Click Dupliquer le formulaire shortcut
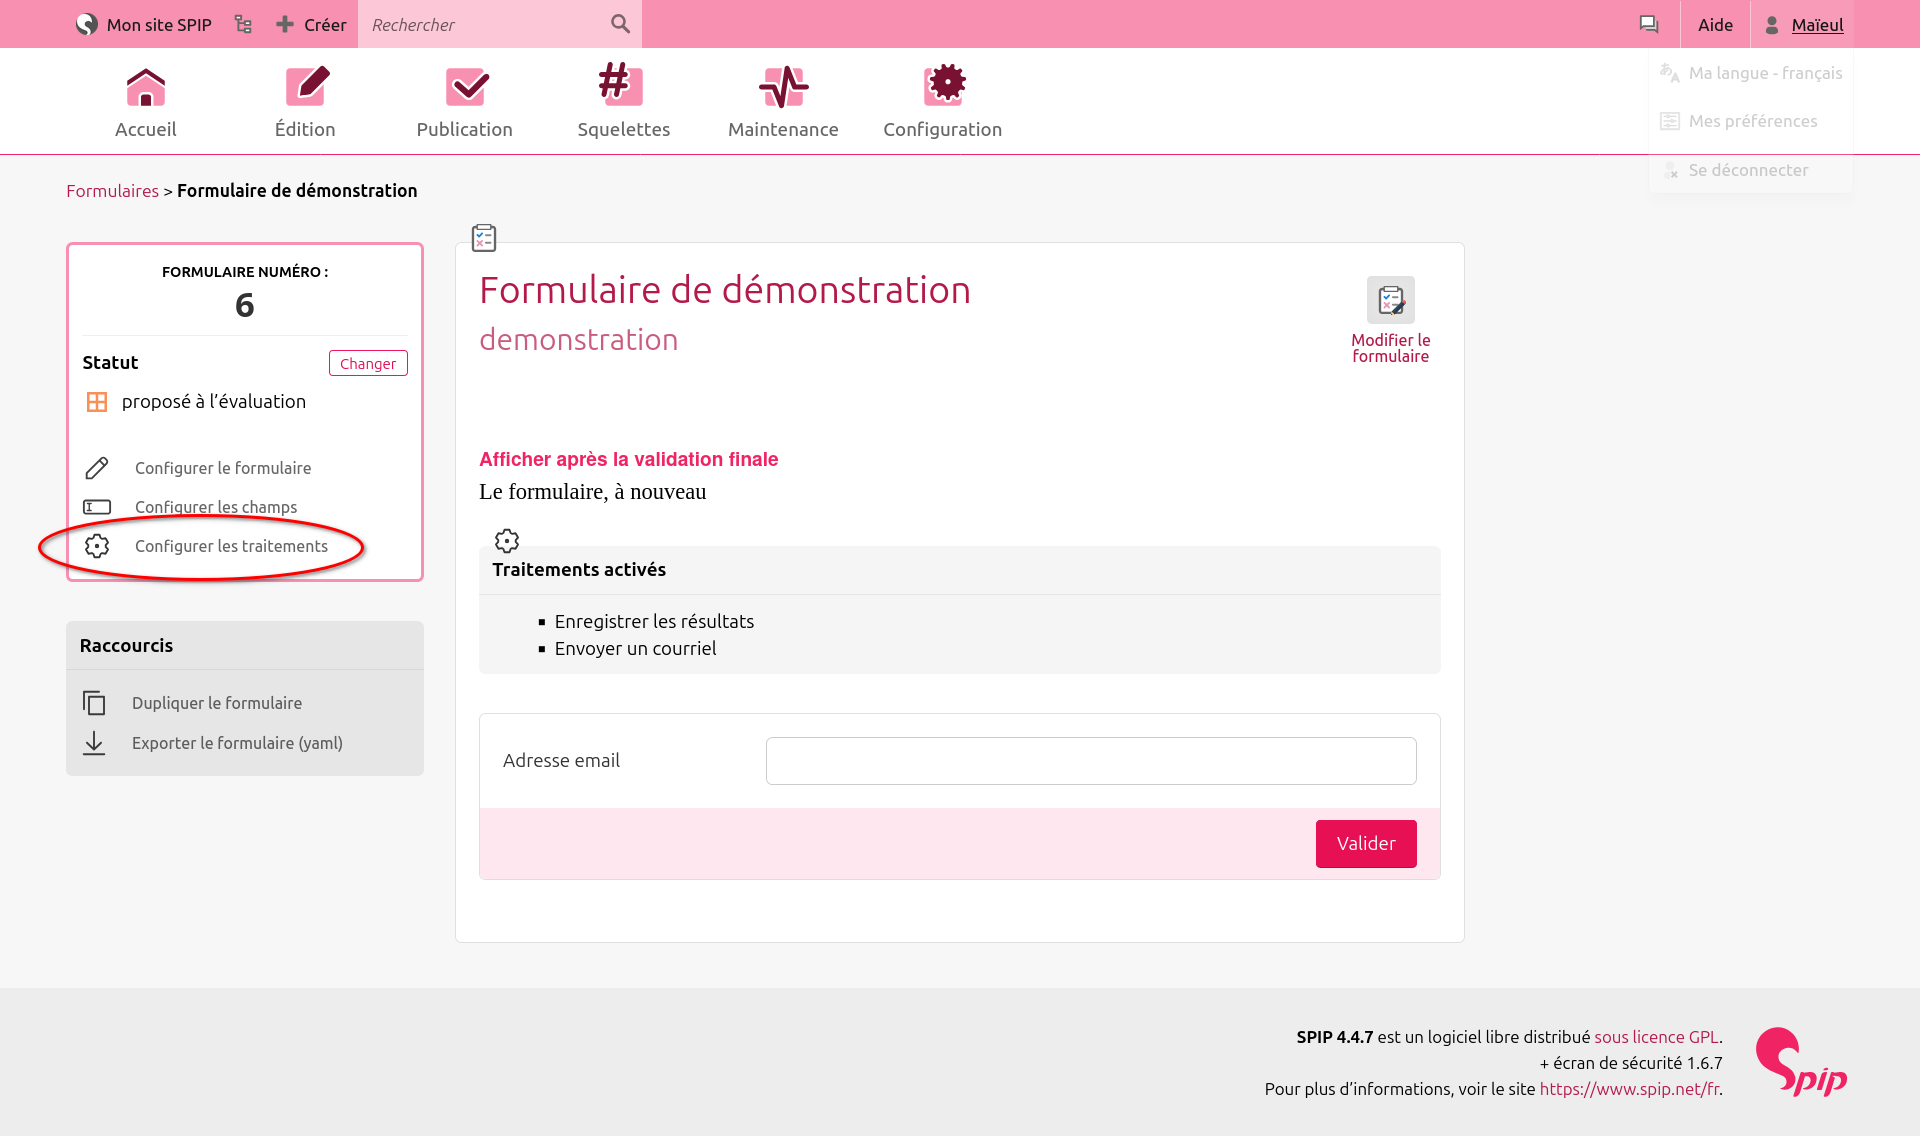The image size is (1920, 1136). tap(216, 703)
